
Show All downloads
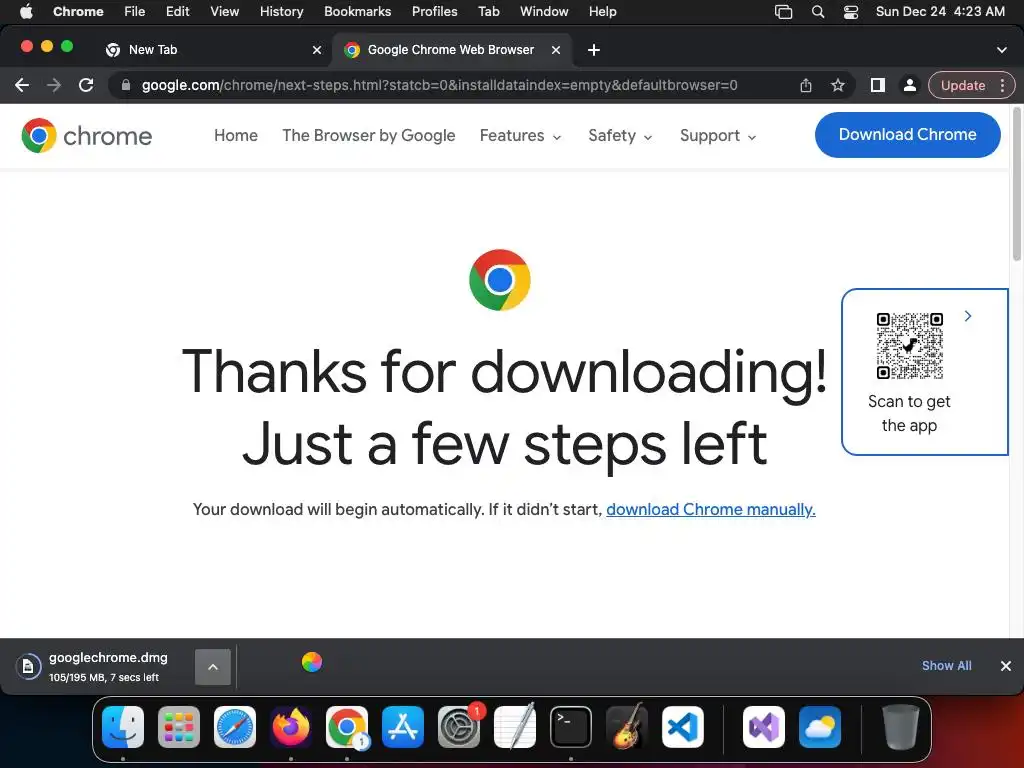[x=946, y=665]
